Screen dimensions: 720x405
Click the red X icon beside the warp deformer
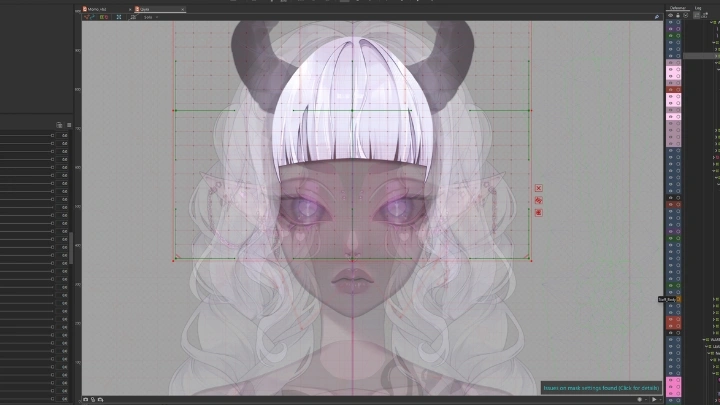(x=539, y=188)
